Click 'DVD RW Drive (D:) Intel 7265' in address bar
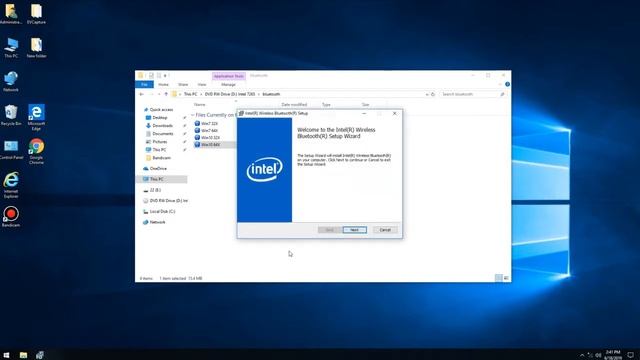This screenshot has height=360, width=640. click(230, 94)
